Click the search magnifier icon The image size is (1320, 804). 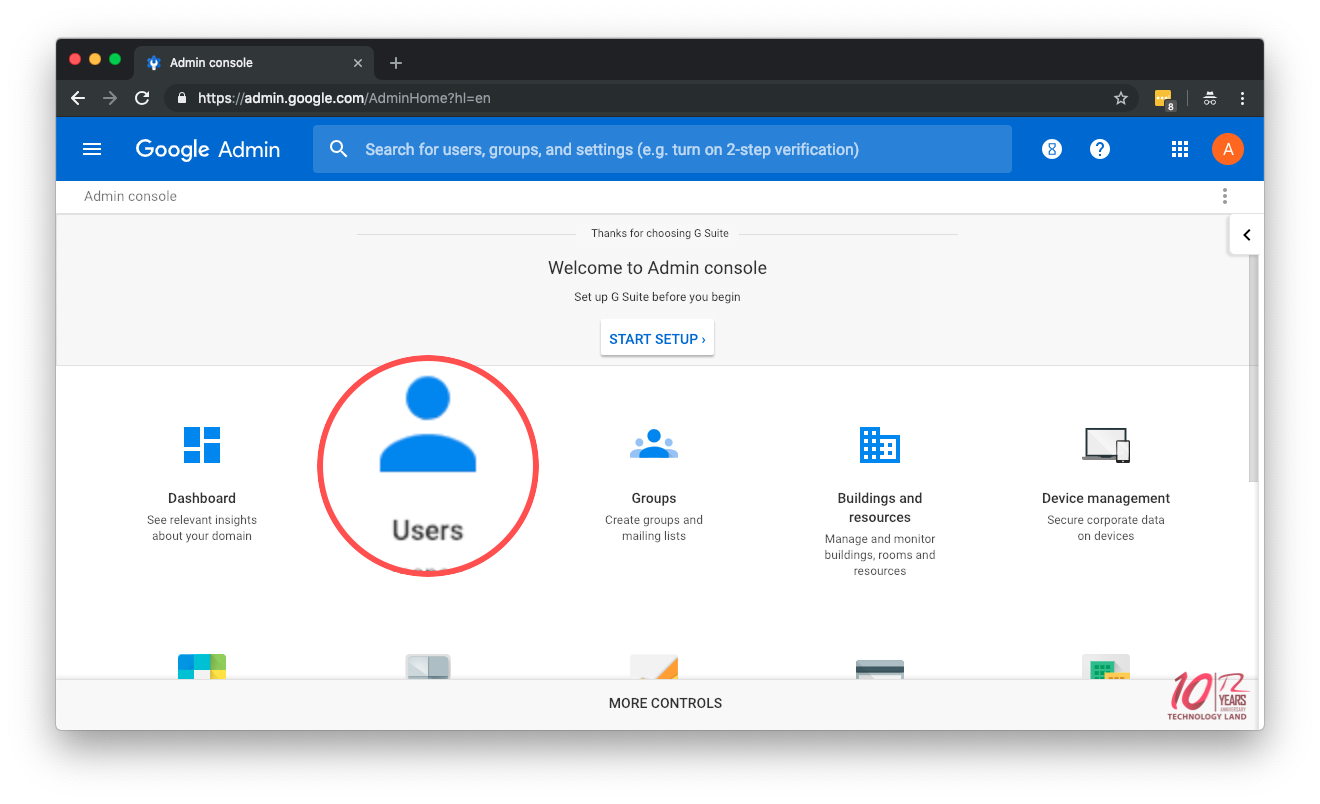339,149
